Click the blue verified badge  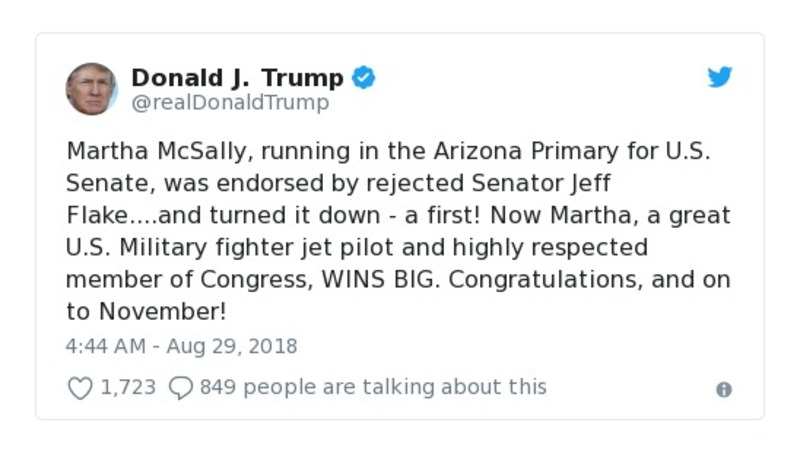coord(363,78)
